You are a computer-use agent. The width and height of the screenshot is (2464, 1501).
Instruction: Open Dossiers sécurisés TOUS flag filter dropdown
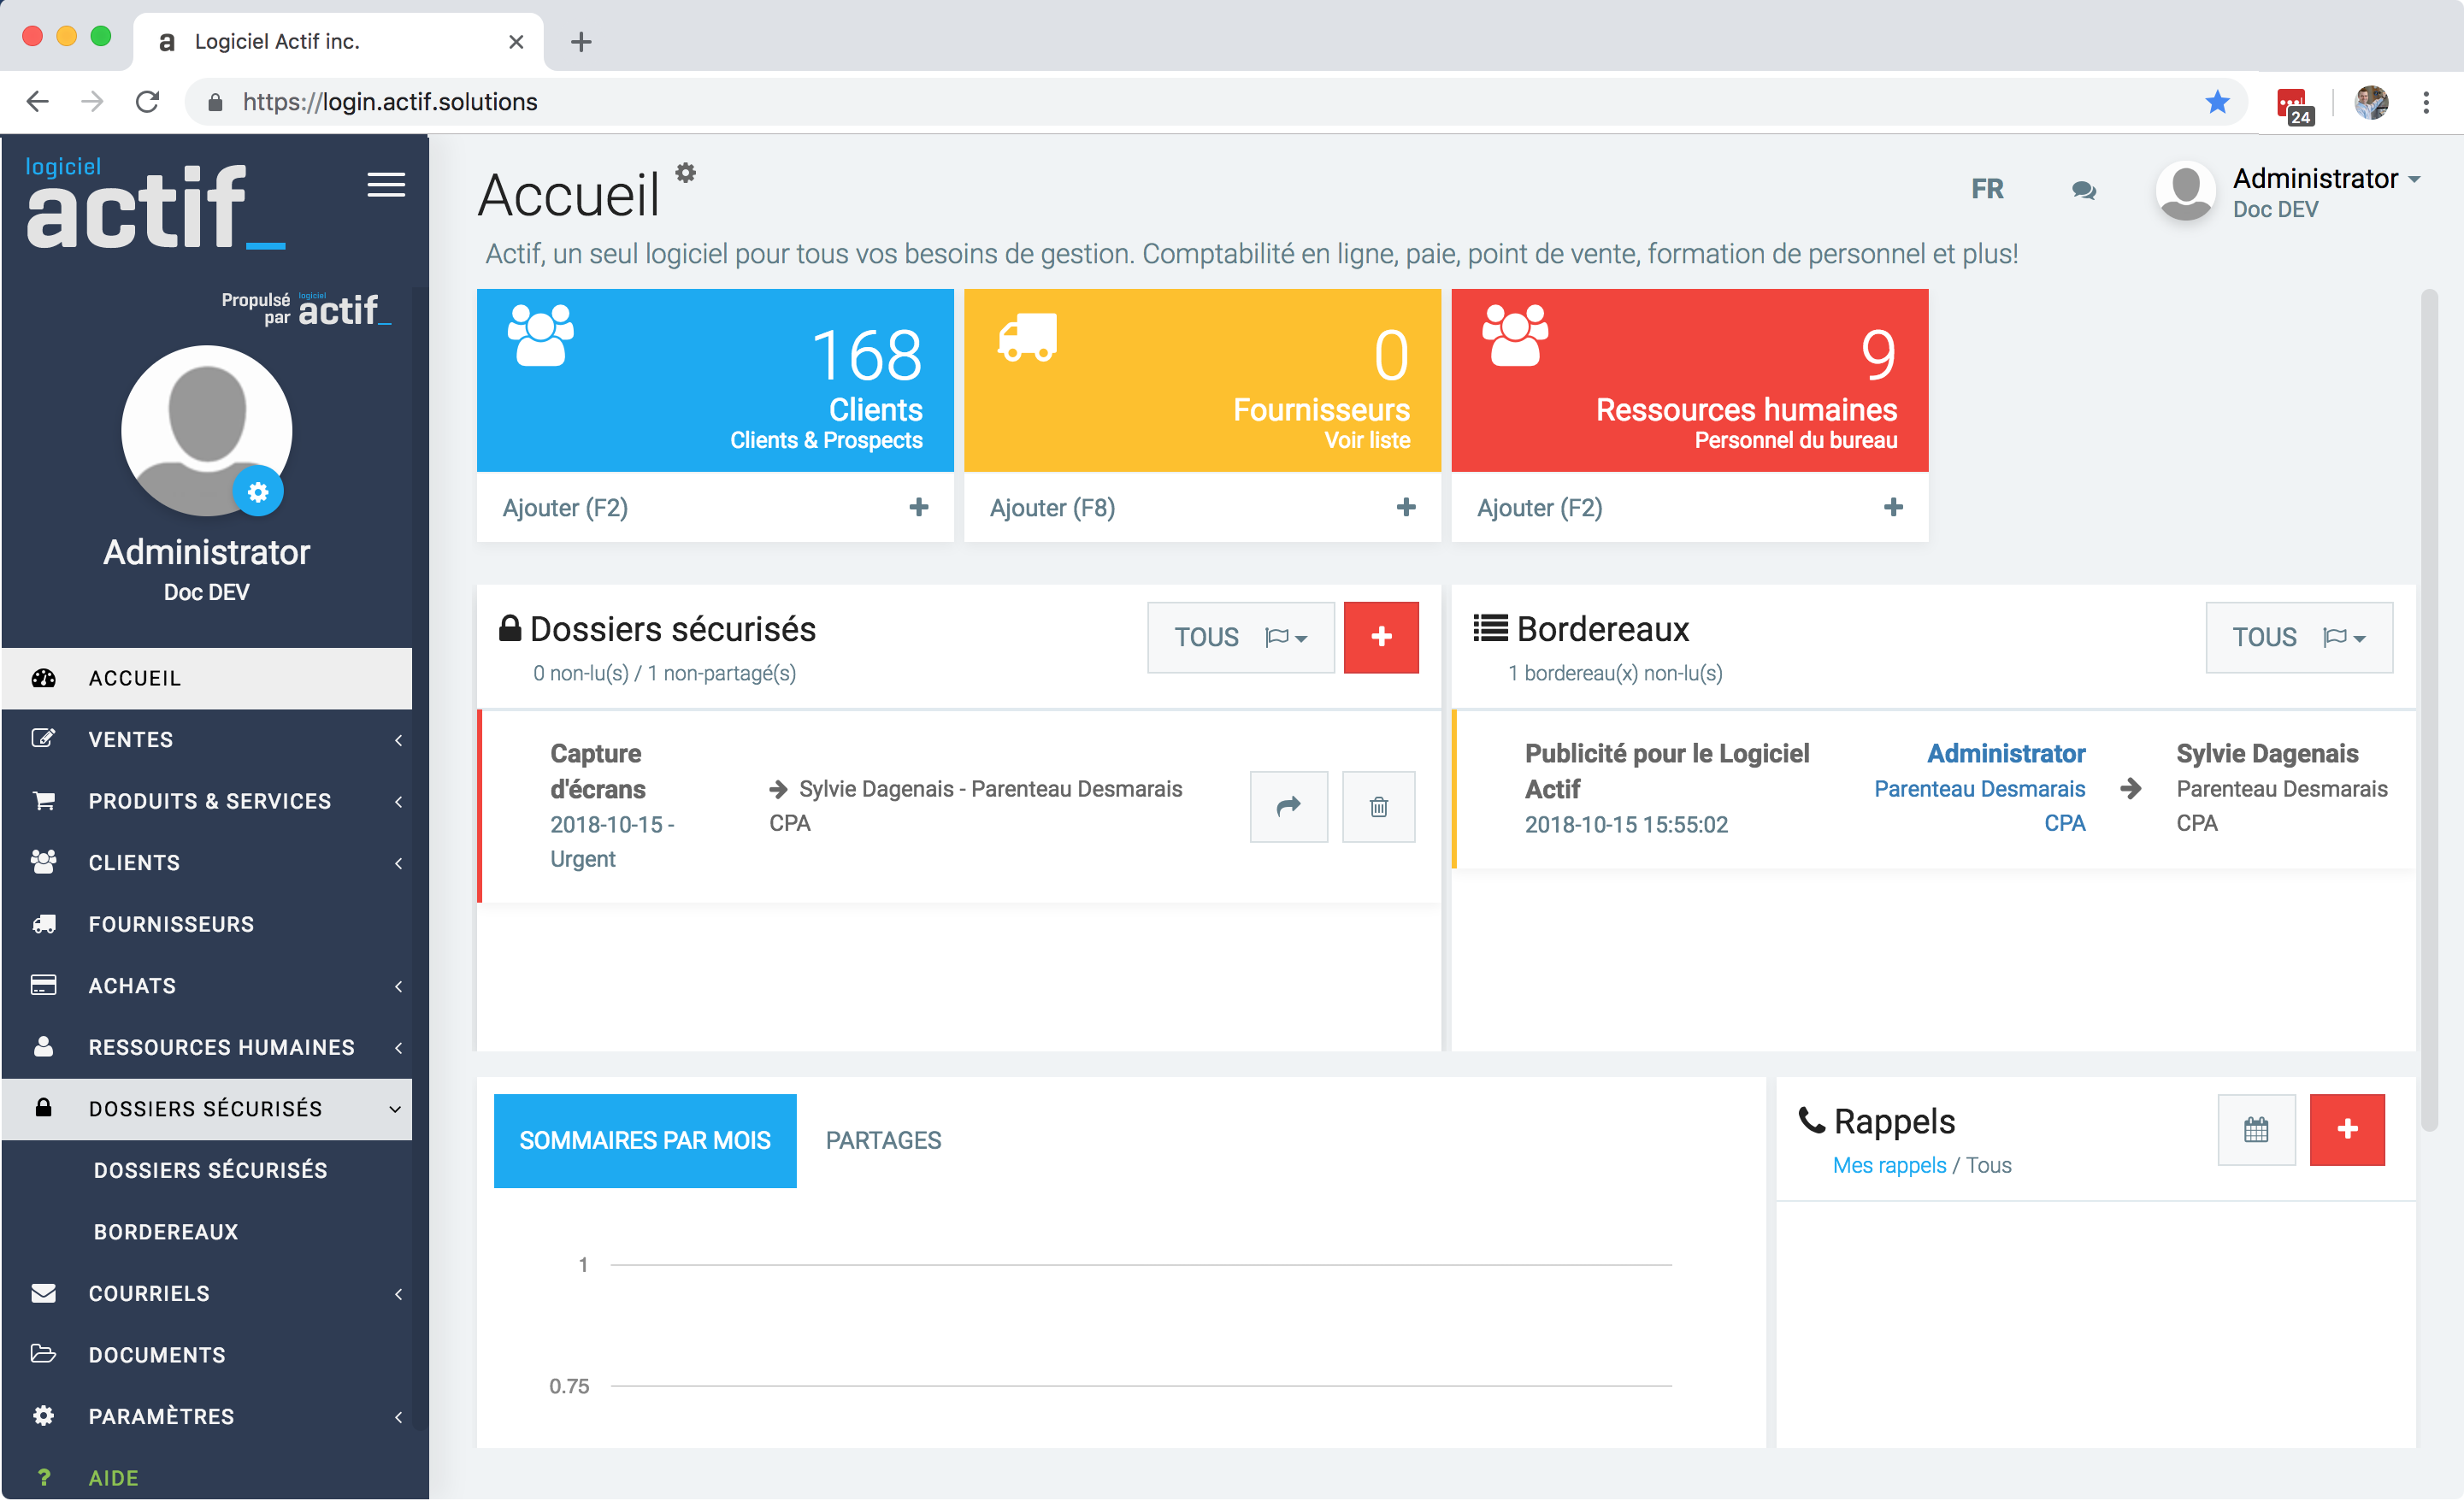[x=1240, y=637]
